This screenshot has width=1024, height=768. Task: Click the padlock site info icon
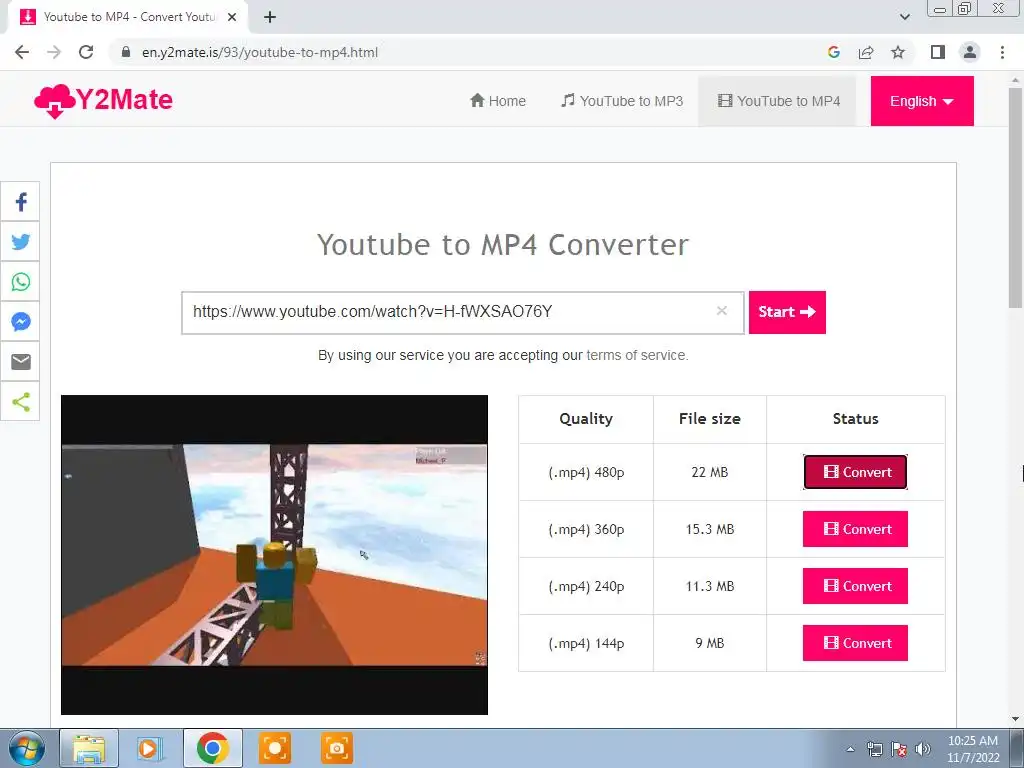(126, 52)
